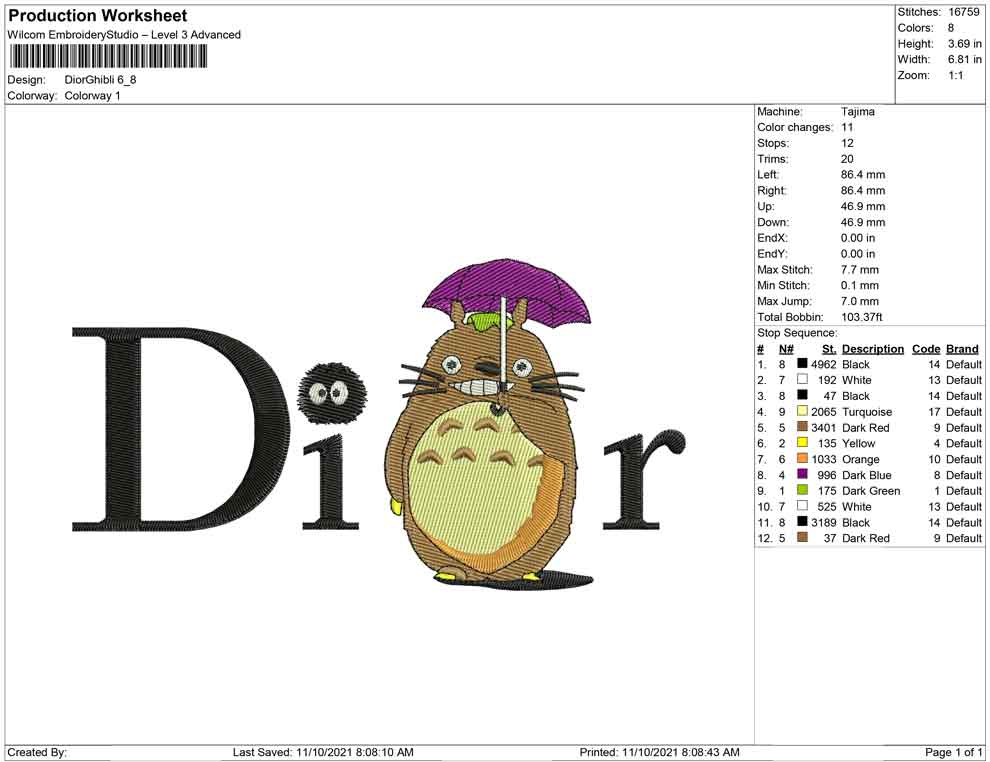Click the purple umbrella in the design
Screen dimensions: 990x762
(507, 294)
